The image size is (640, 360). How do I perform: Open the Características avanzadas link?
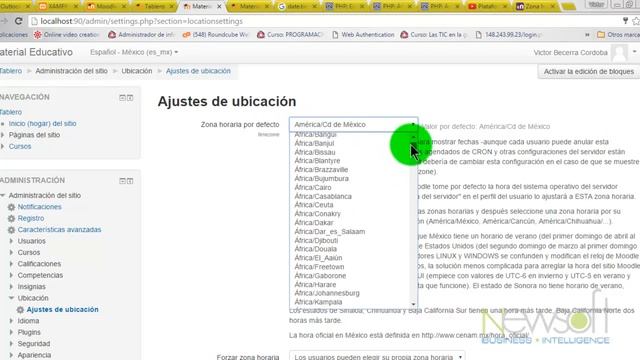point(59,230)
